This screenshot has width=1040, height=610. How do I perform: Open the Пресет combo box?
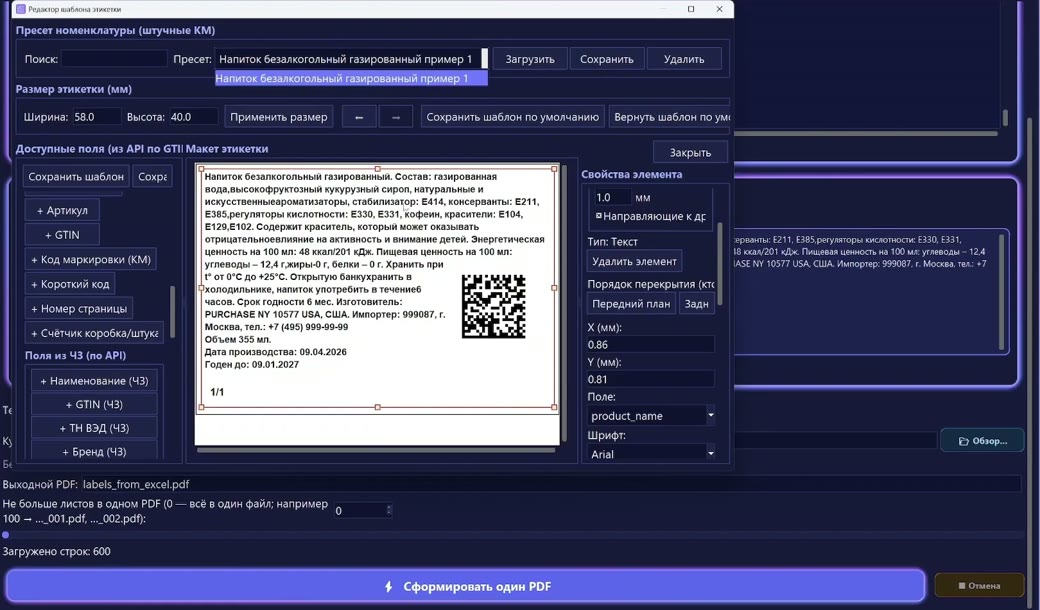pos(351,59)
